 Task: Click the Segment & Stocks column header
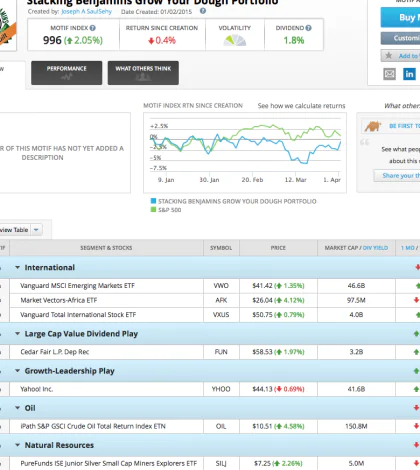point(106,248)
